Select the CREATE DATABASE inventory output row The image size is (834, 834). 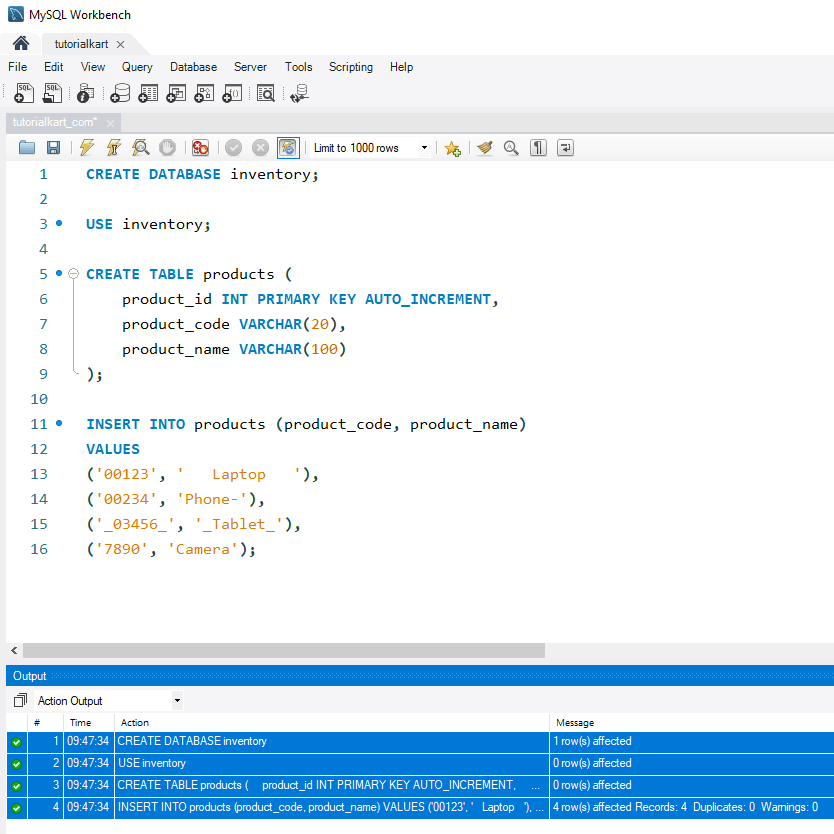(420, 741)
